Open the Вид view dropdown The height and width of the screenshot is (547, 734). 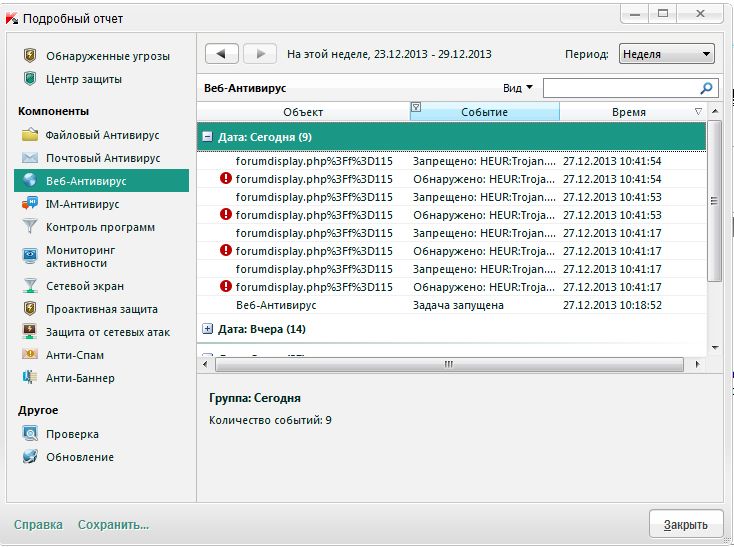click(x=517, y=88)
